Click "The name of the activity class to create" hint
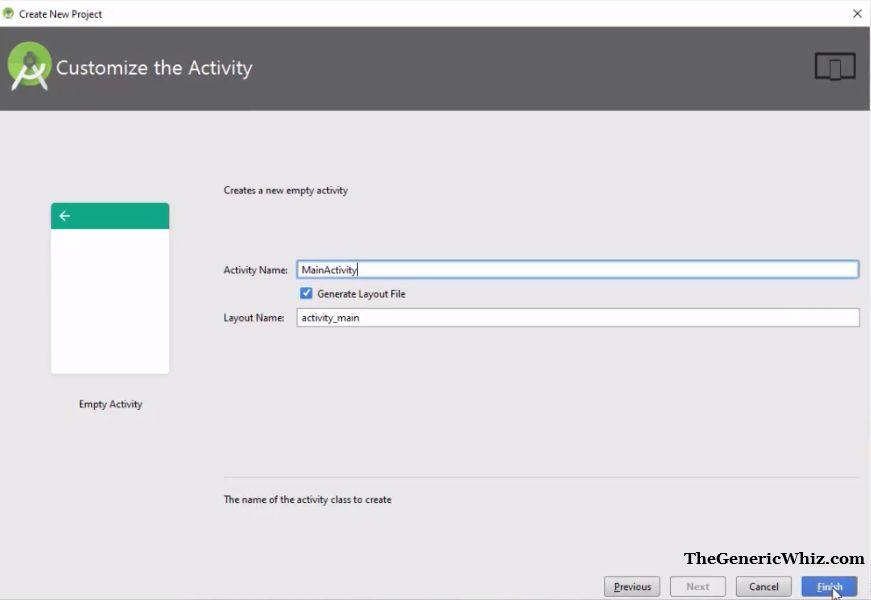The height and width of the screenshot is (600, 871). (x=307, y=499)
